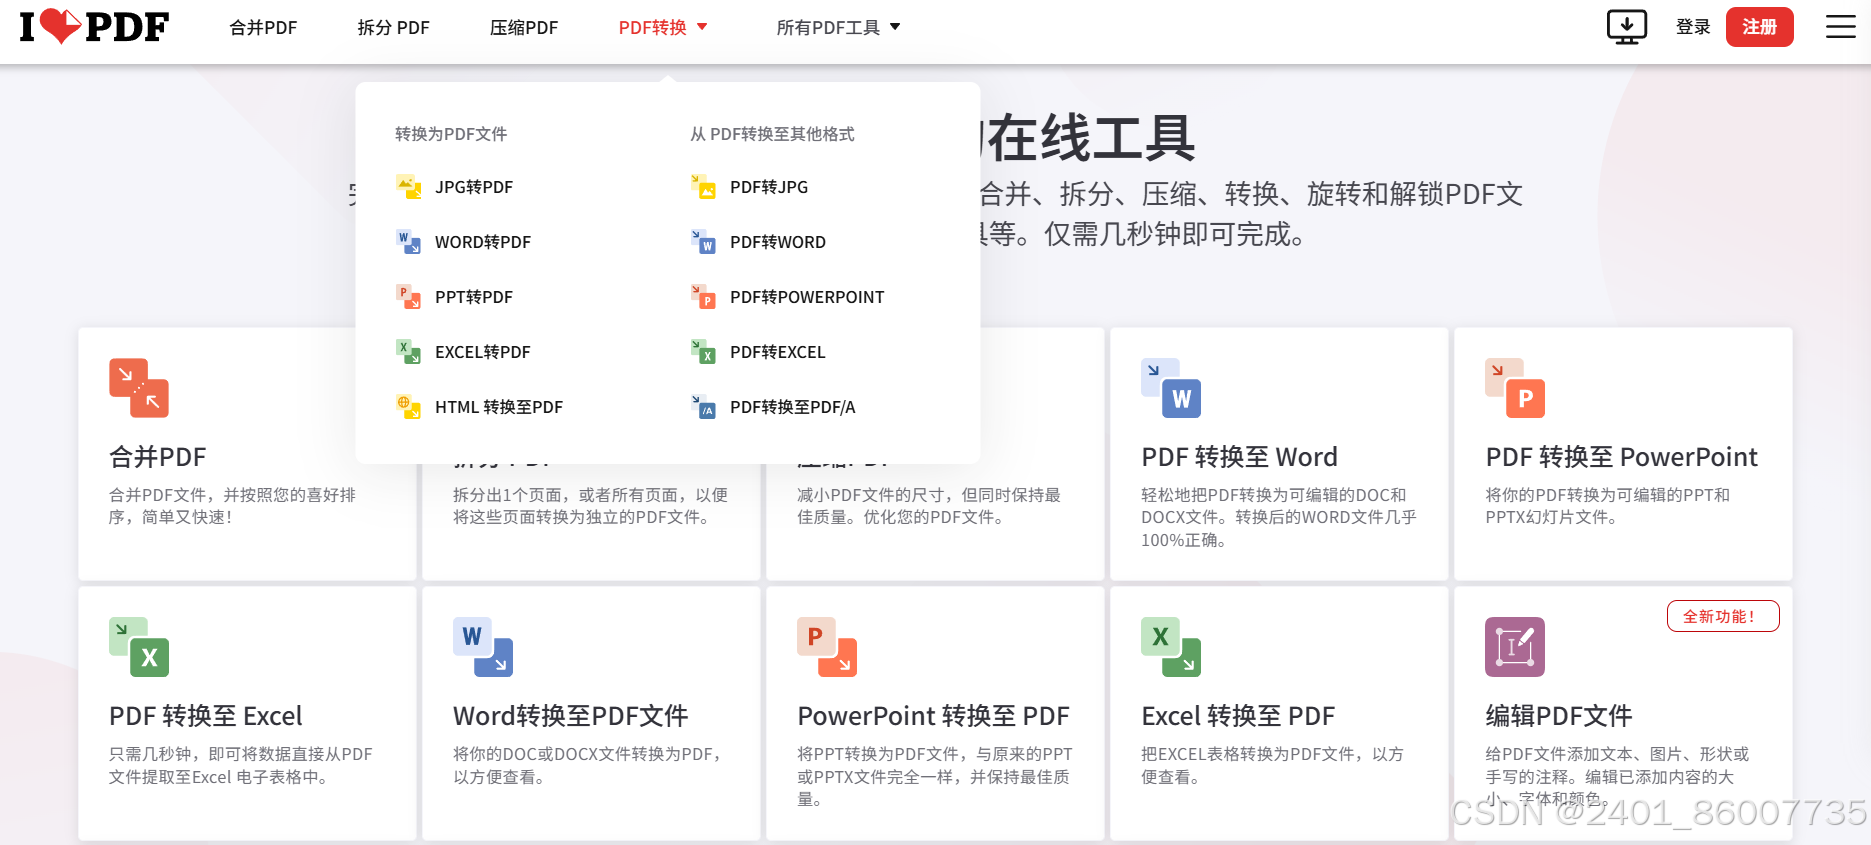
Task: Click the Word转换至PDF文件 card icon
Action: [483, 647]
